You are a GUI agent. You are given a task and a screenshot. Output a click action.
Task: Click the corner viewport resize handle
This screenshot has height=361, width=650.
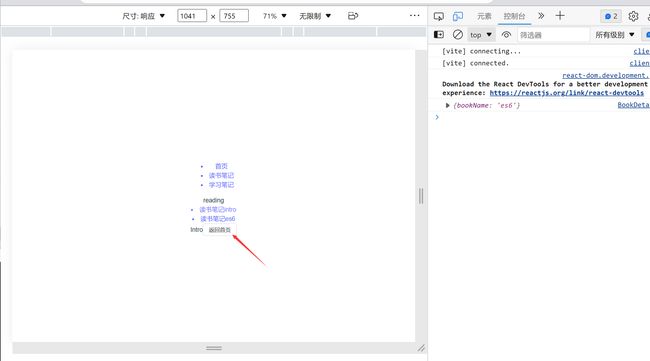click(x=421, y=348)
